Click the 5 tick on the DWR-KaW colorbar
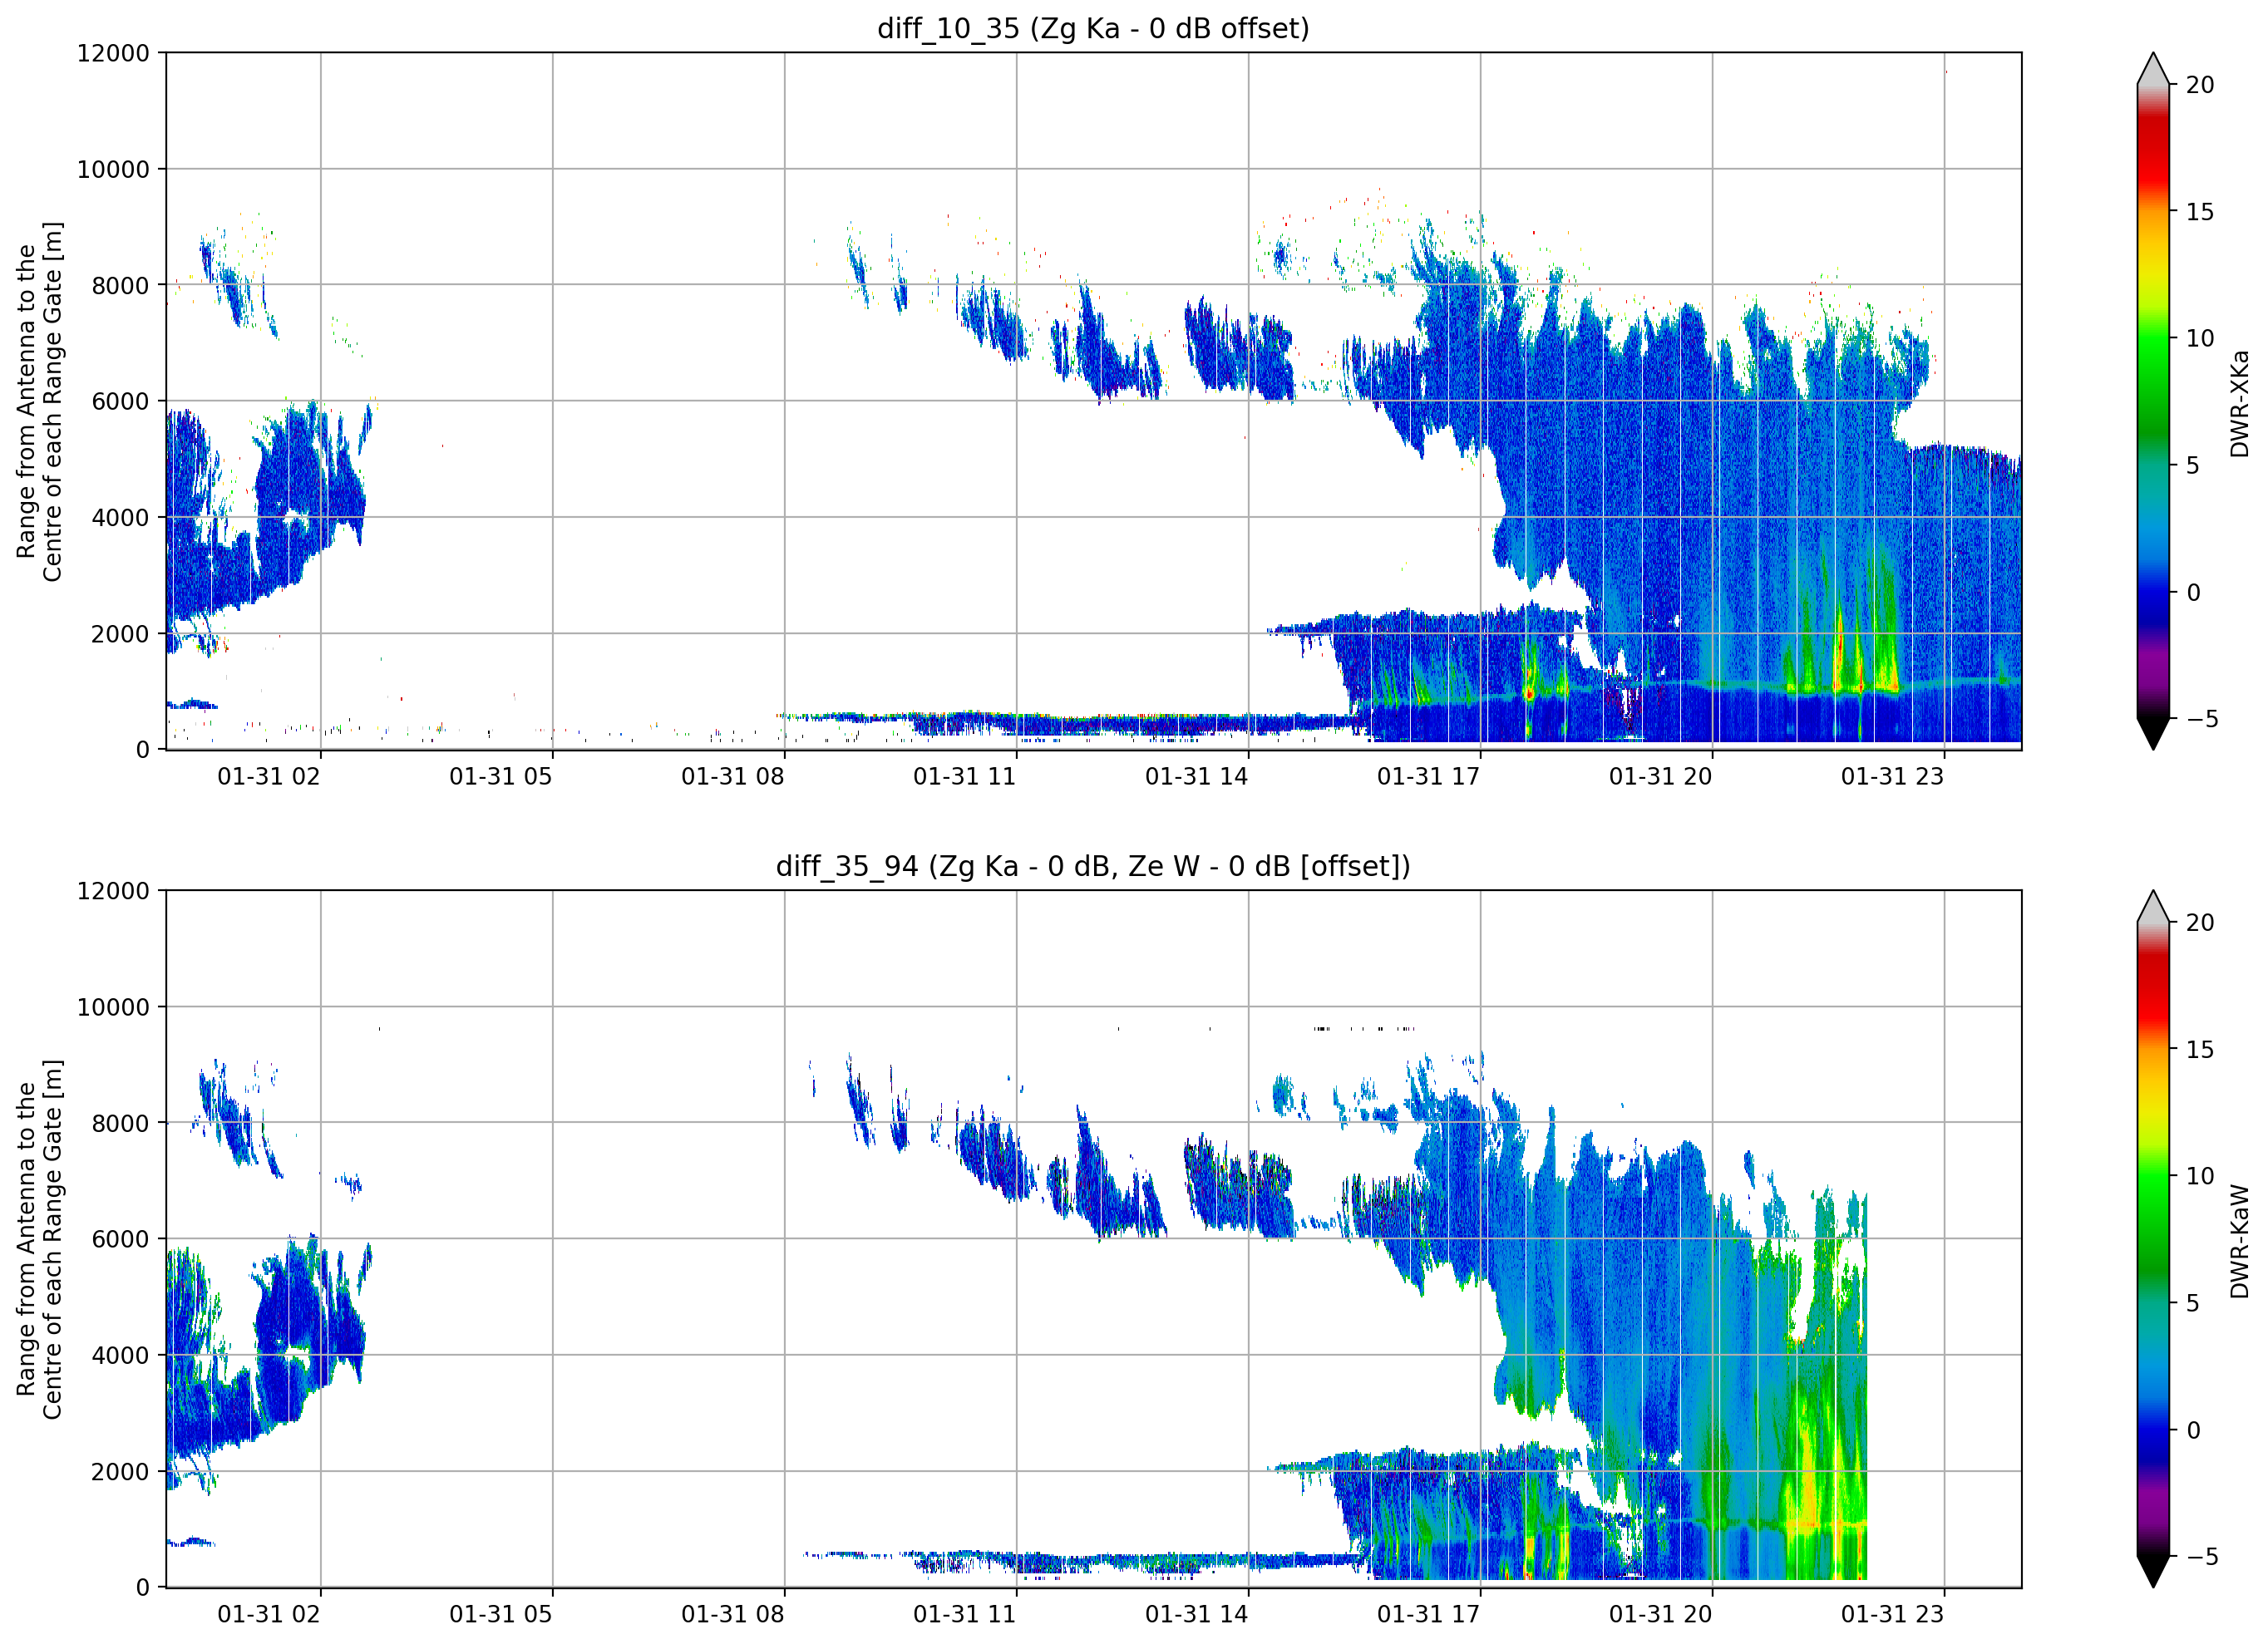The width and height of the screenshot is (2268, 1644). point(2193,1303)
